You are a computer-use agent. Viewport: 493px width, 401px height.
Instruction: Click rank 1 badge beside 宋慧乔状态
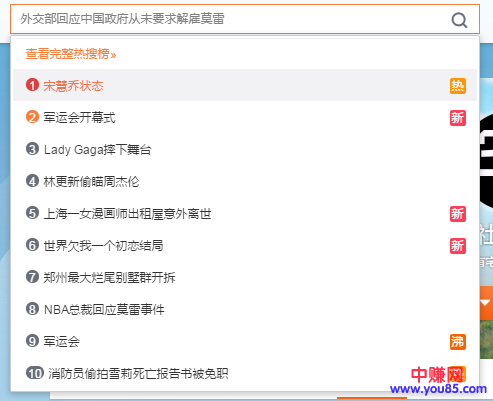[32, 85]
